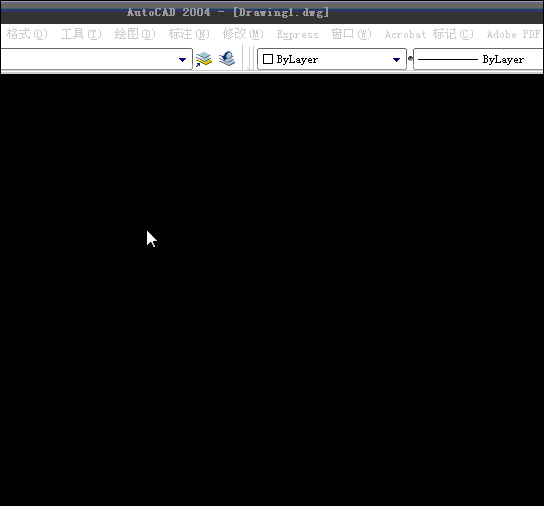Viewport: 544px width, 506px height.
Task: Open the 修改(M) menu
Action: 243,34
